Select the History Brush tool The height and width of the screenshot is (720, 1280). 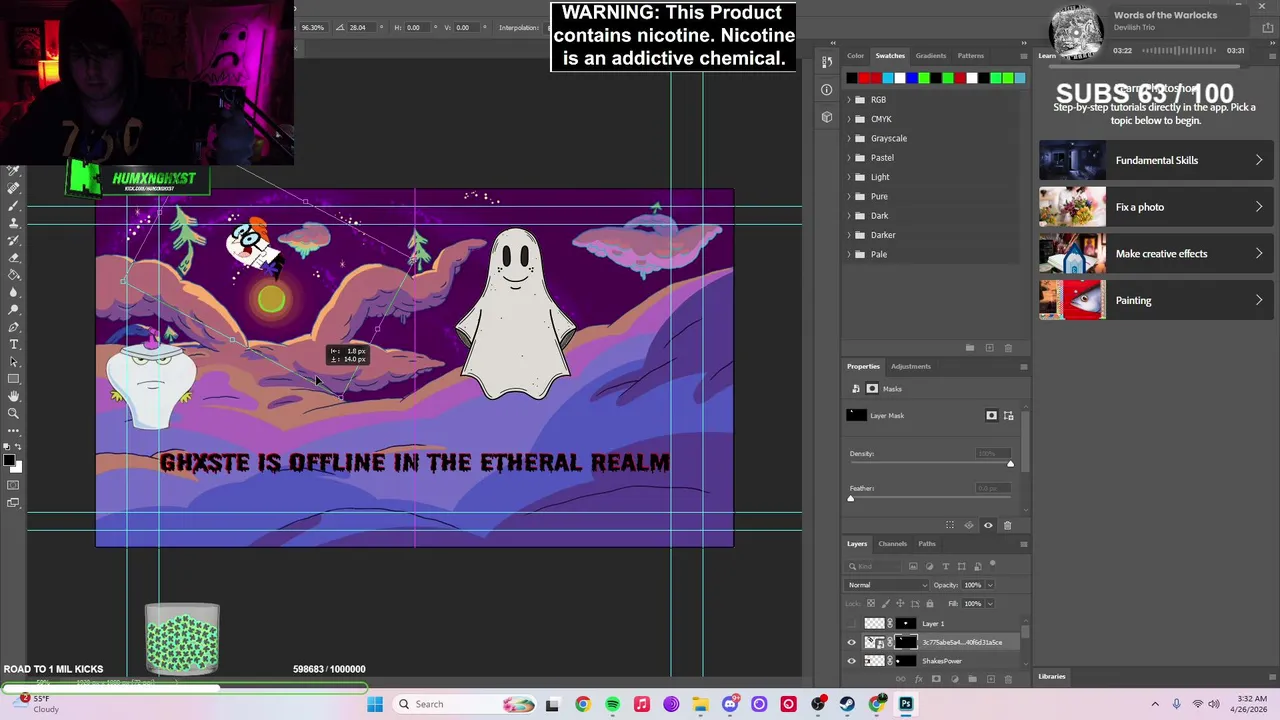click(14, 240)
